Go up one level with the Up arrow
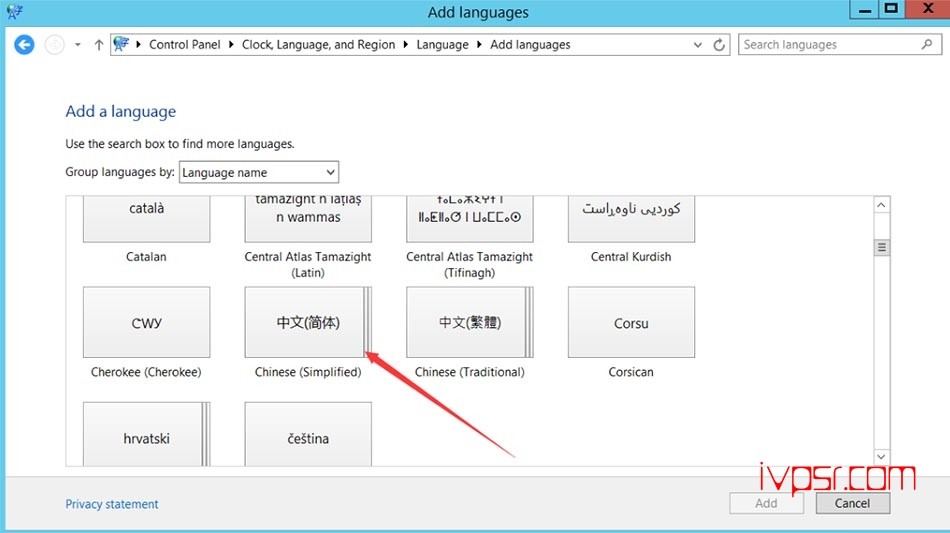 point(98,45)
